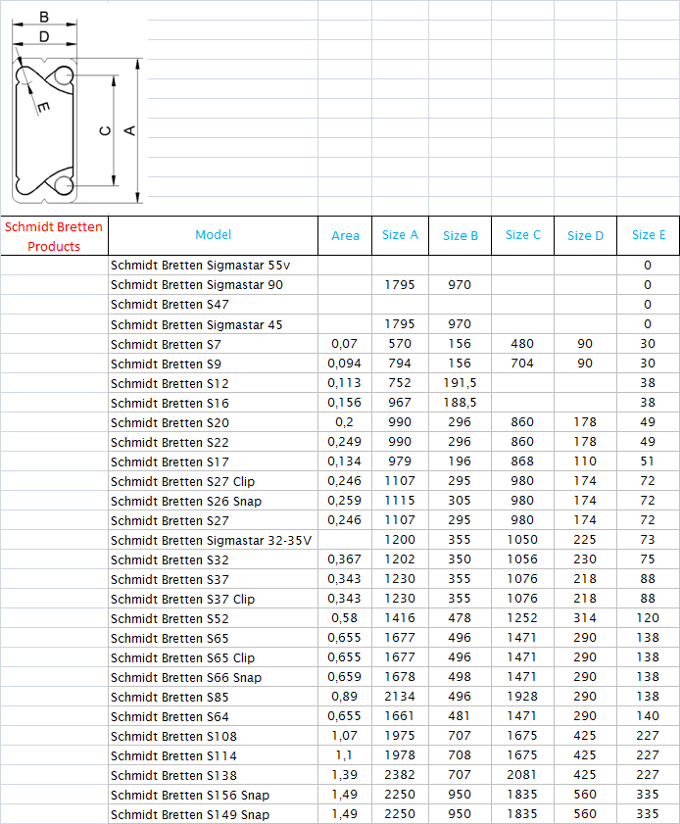Click the 'Schmidt Bretten S85' model cell
680x824 pixels.
coord(213,696)
